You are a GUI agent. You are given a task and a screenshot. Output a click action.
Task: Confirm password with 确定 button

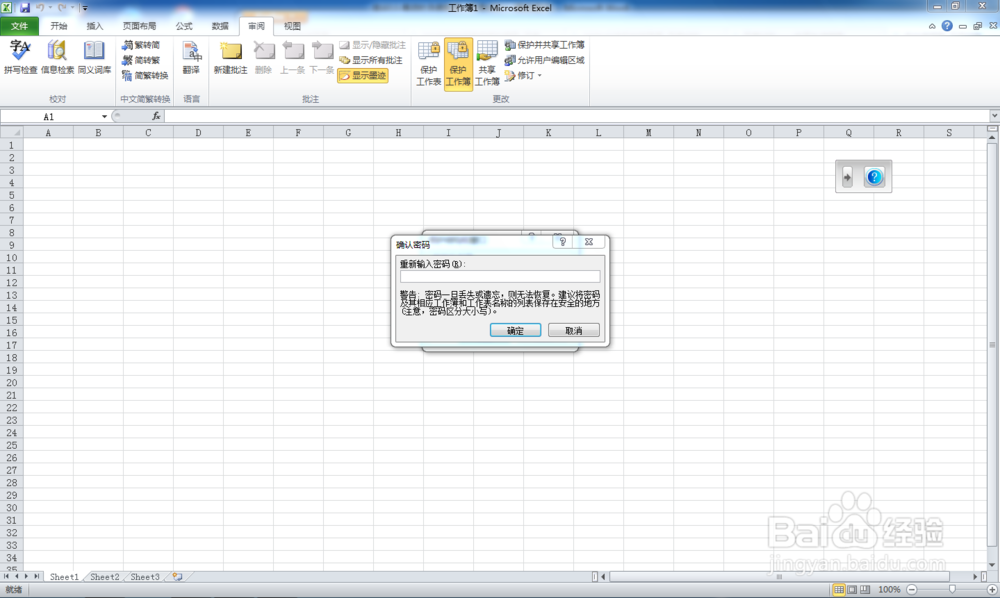click(x=515, y=330)
